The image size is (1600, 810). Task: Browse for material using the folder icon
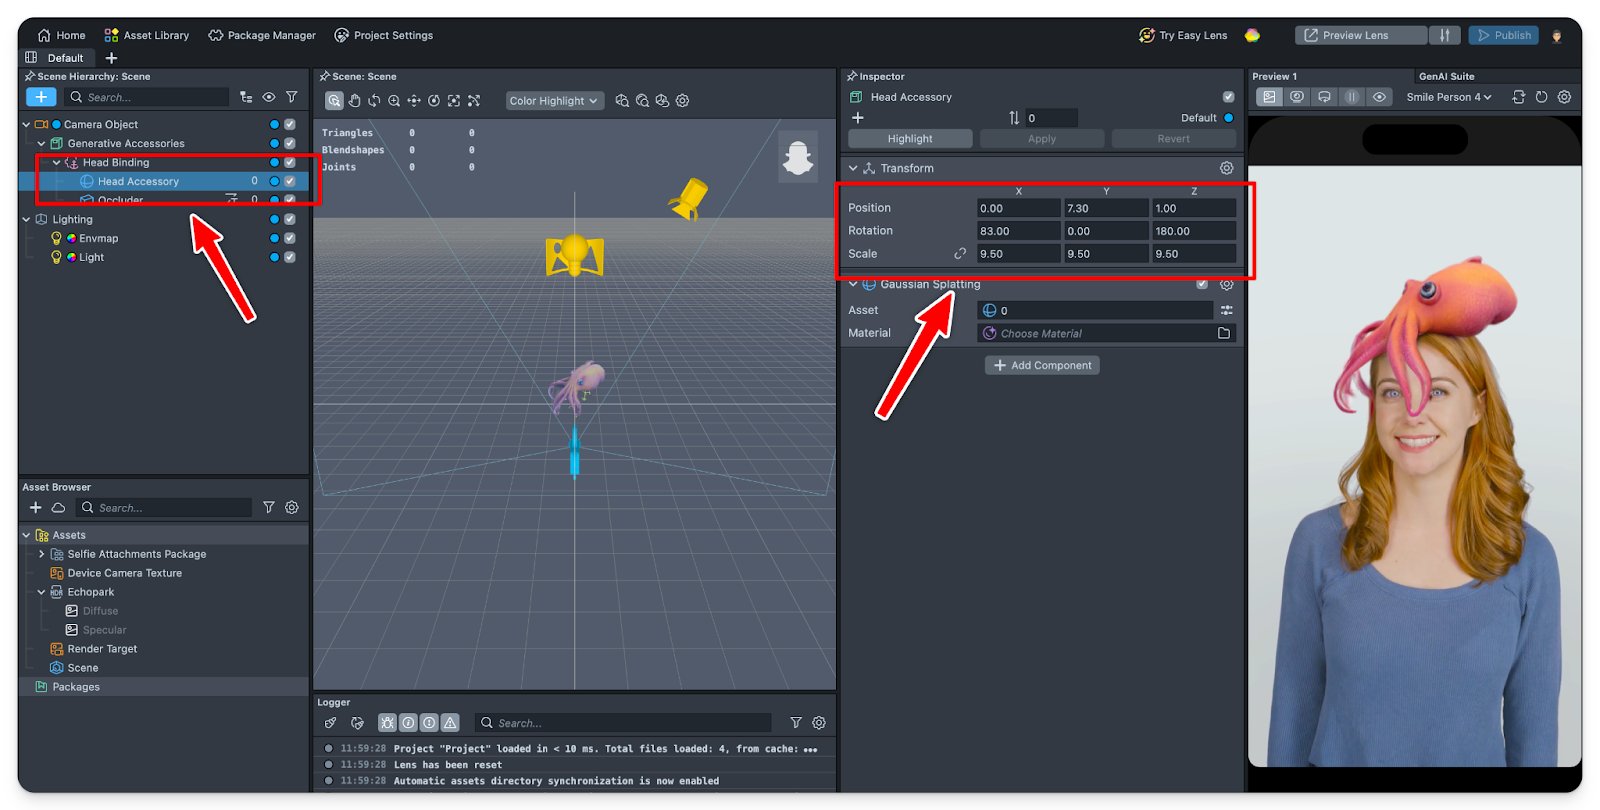click(x=1224, y=334)
